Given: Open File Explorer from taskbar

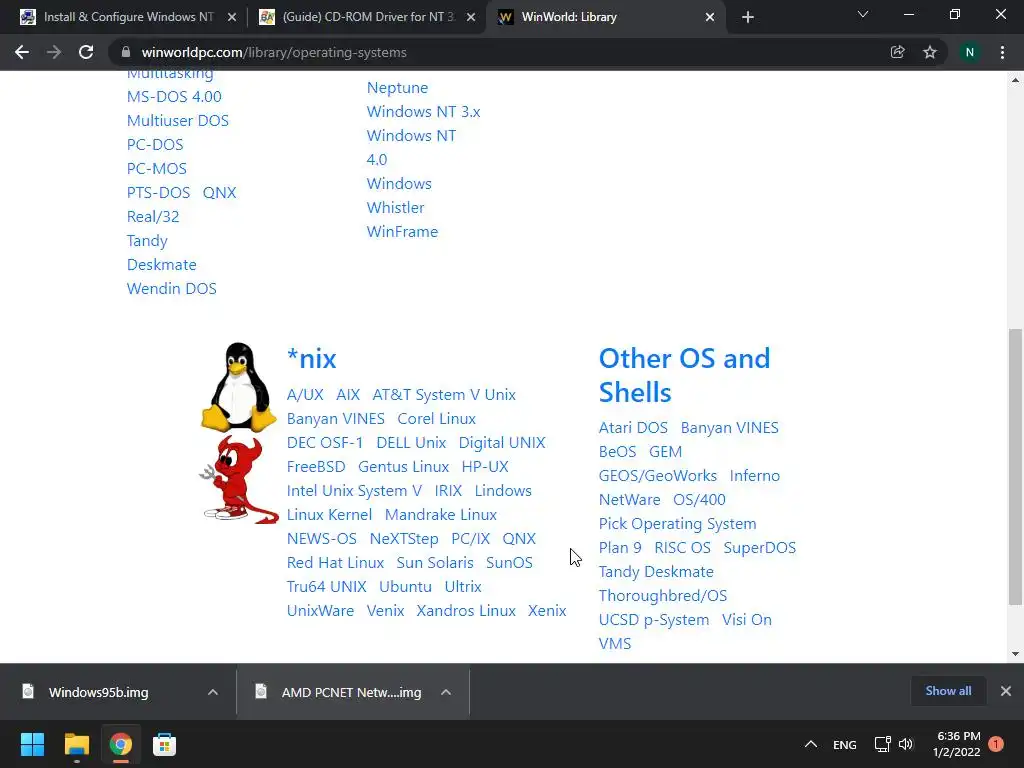Looking at the screenshot, I should coord(76,744).
